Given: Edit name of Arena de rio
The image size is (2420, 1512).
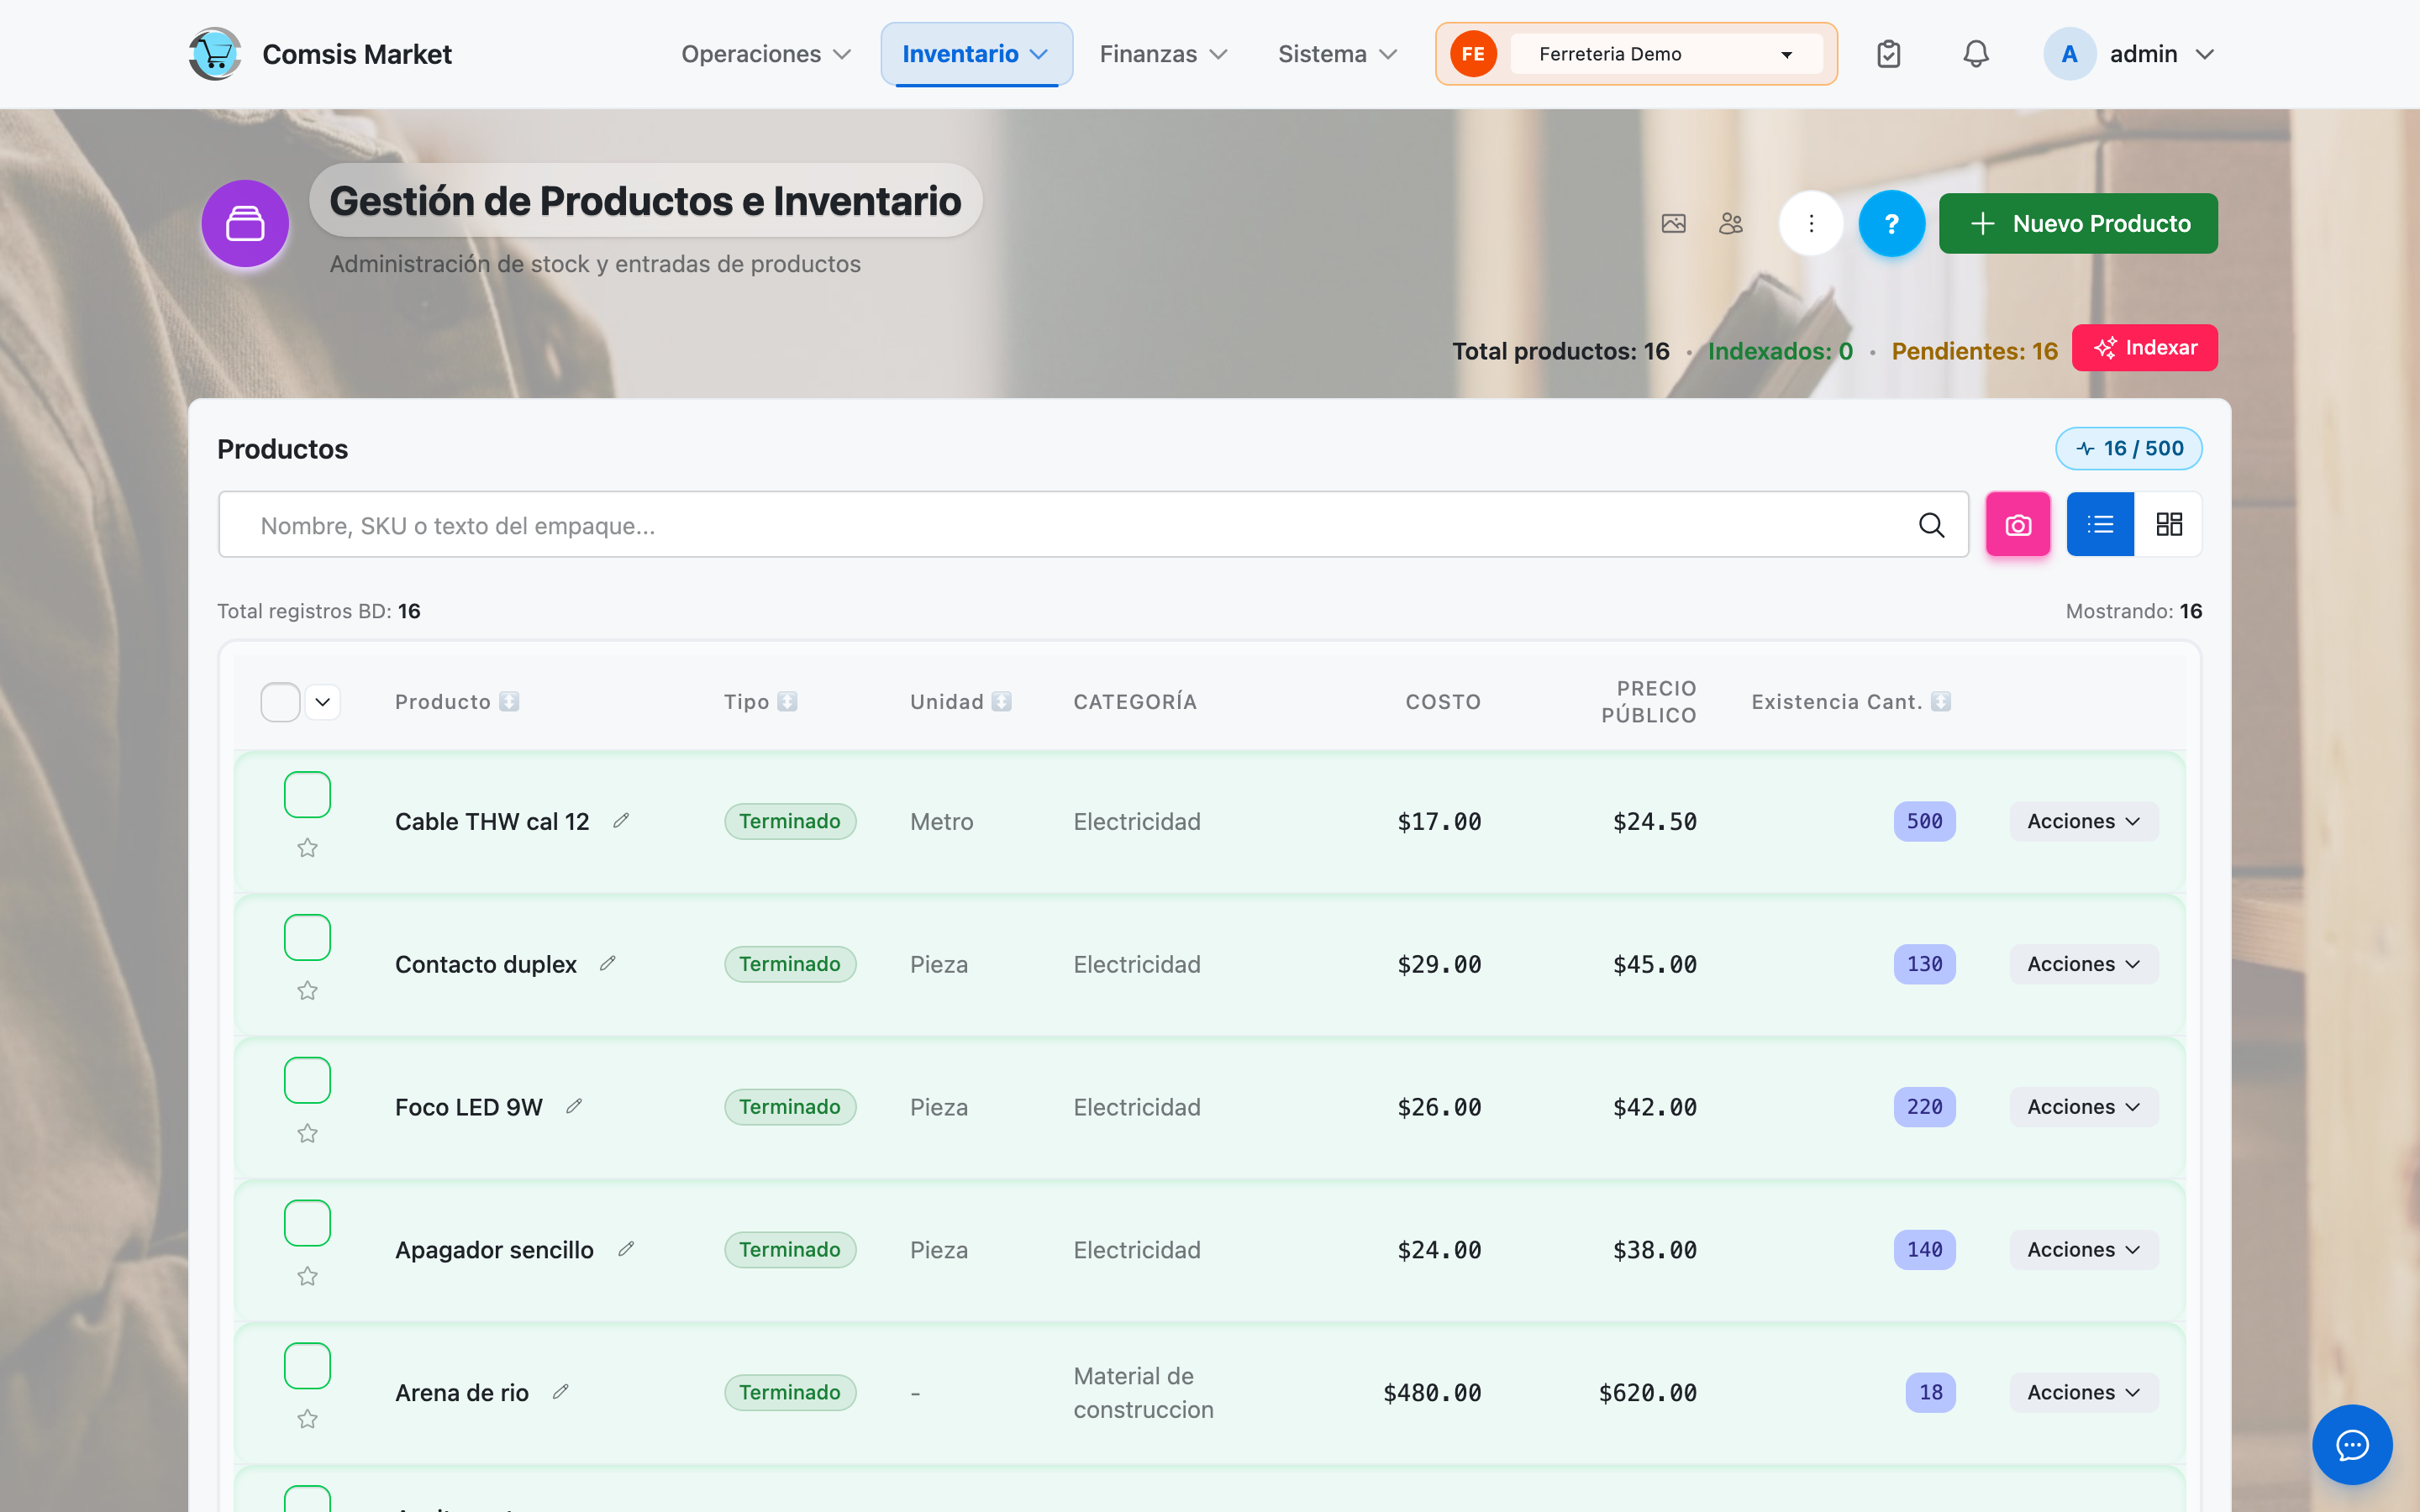Looking at the screenshot, I should click(x=561, y=1393).
